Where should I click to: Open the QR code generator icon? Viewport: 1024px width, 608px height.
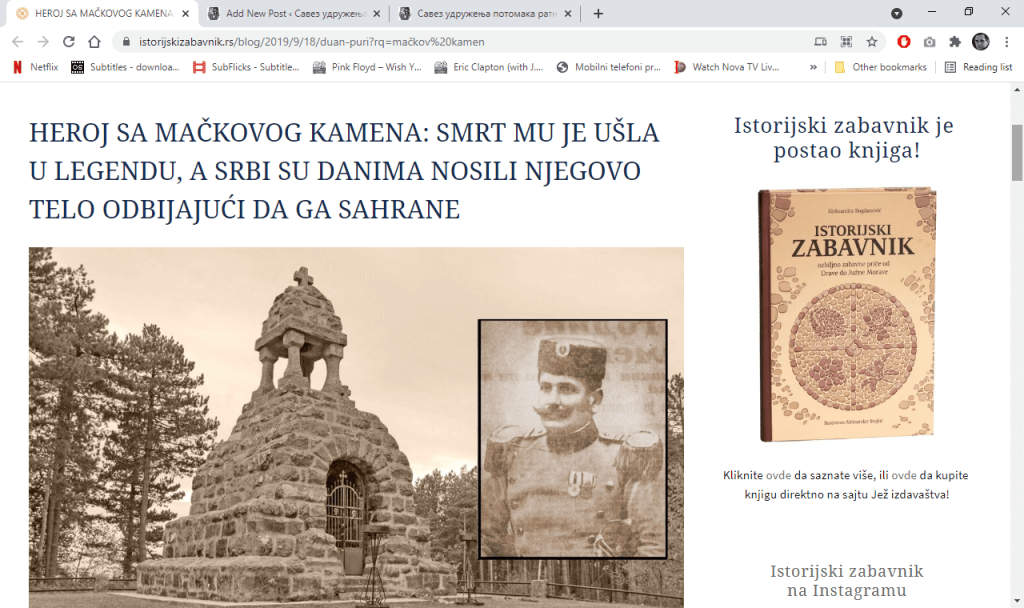click(847, 42)
